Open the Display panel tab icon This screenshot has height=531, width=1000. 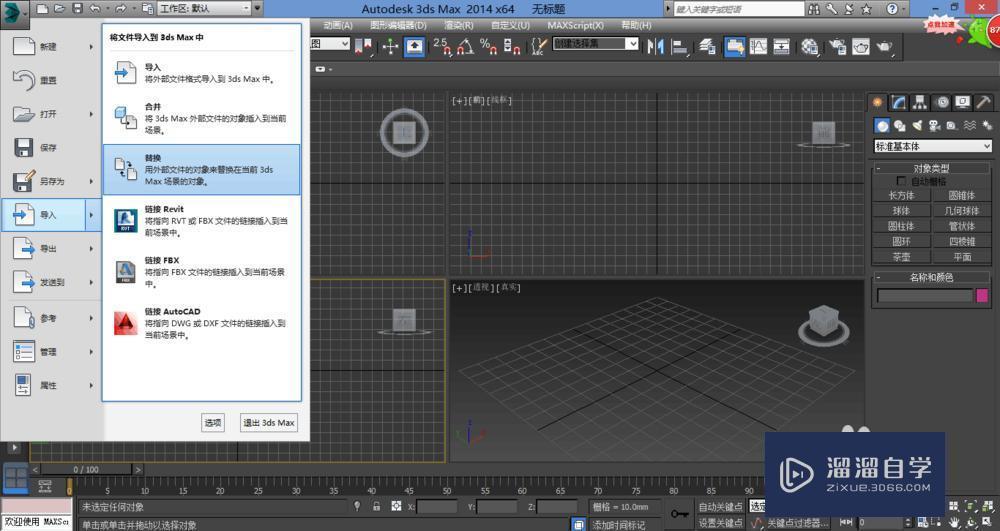point(962,102)
